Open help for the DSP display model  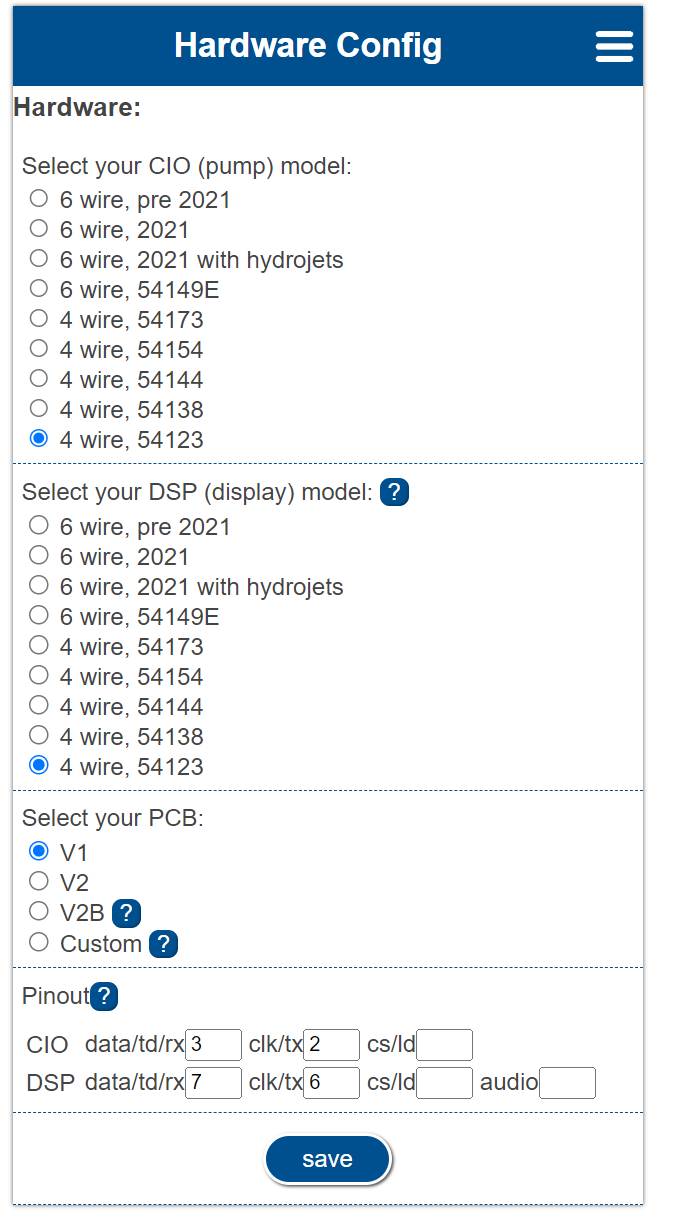(394, 492)
